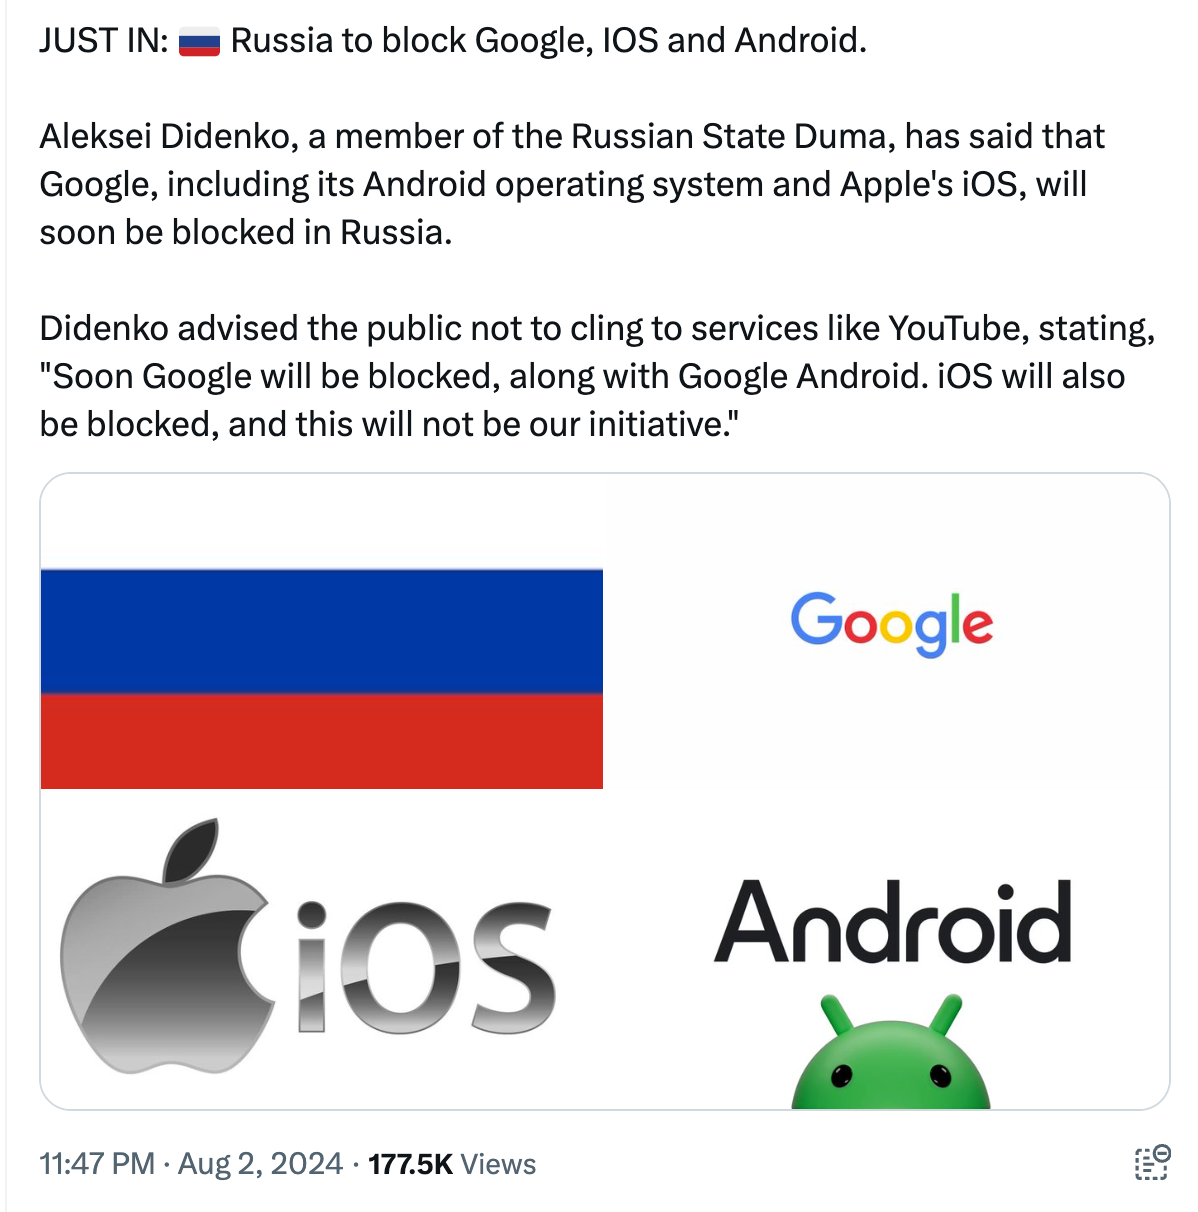Click the red stripe of the Russian flag picture

[321, 741]
